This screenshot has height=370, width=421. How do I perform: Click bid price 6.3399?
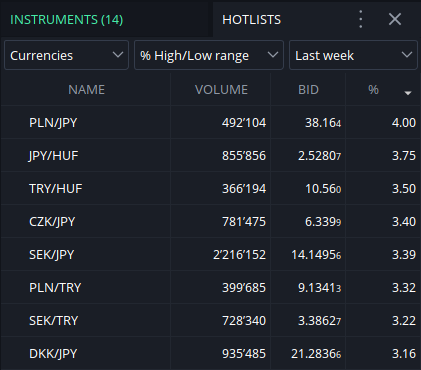[x=323, y=222]
